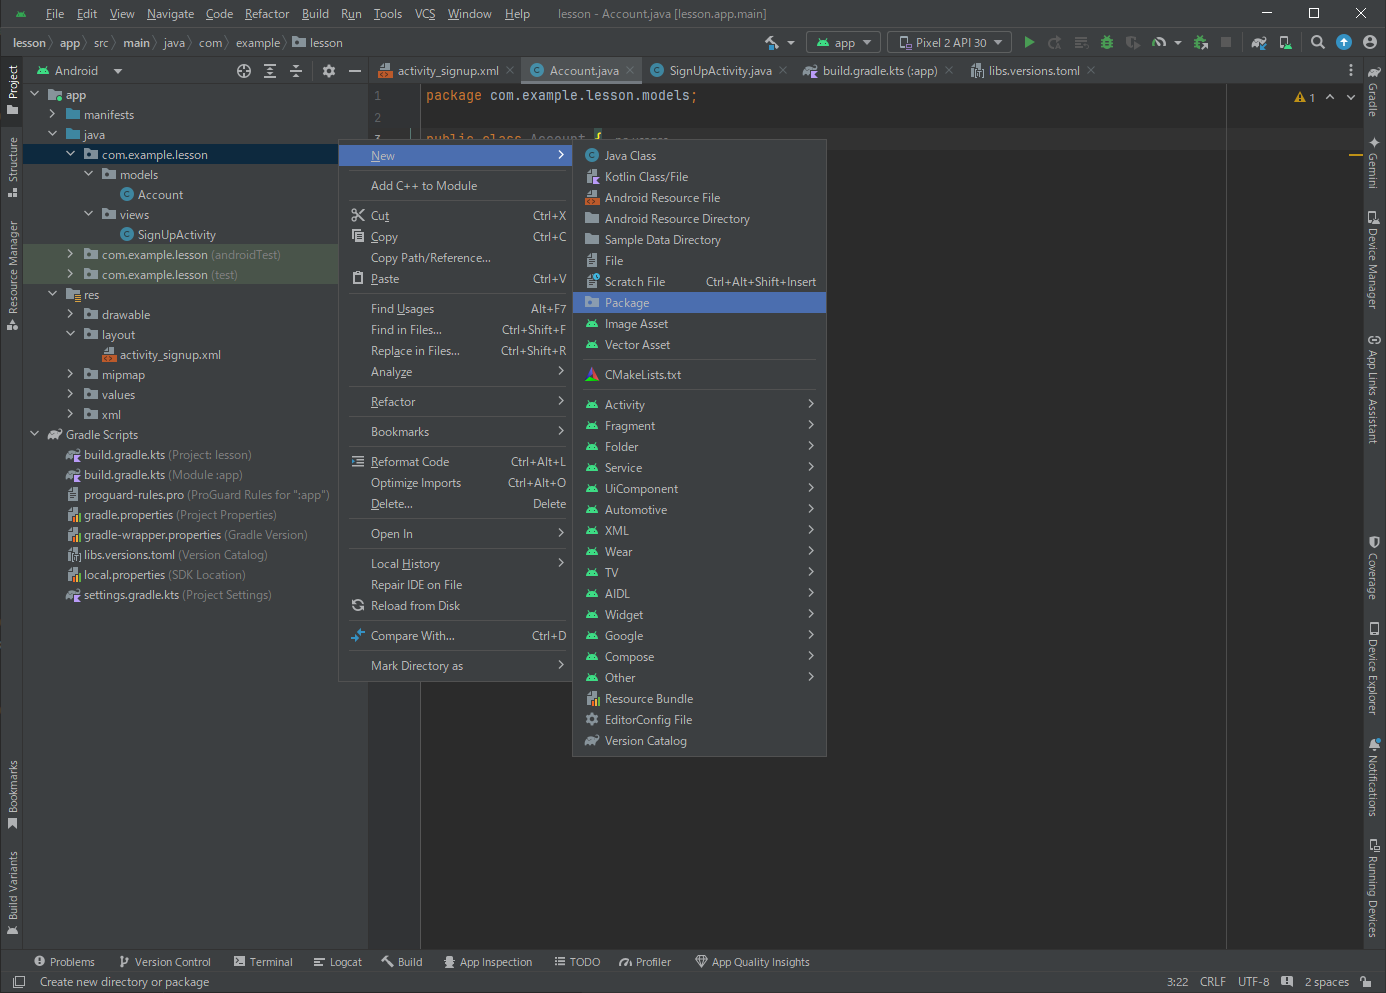Choose Kotlin Class/File menu item
The image size is (1386, 993).
[699, 176]
